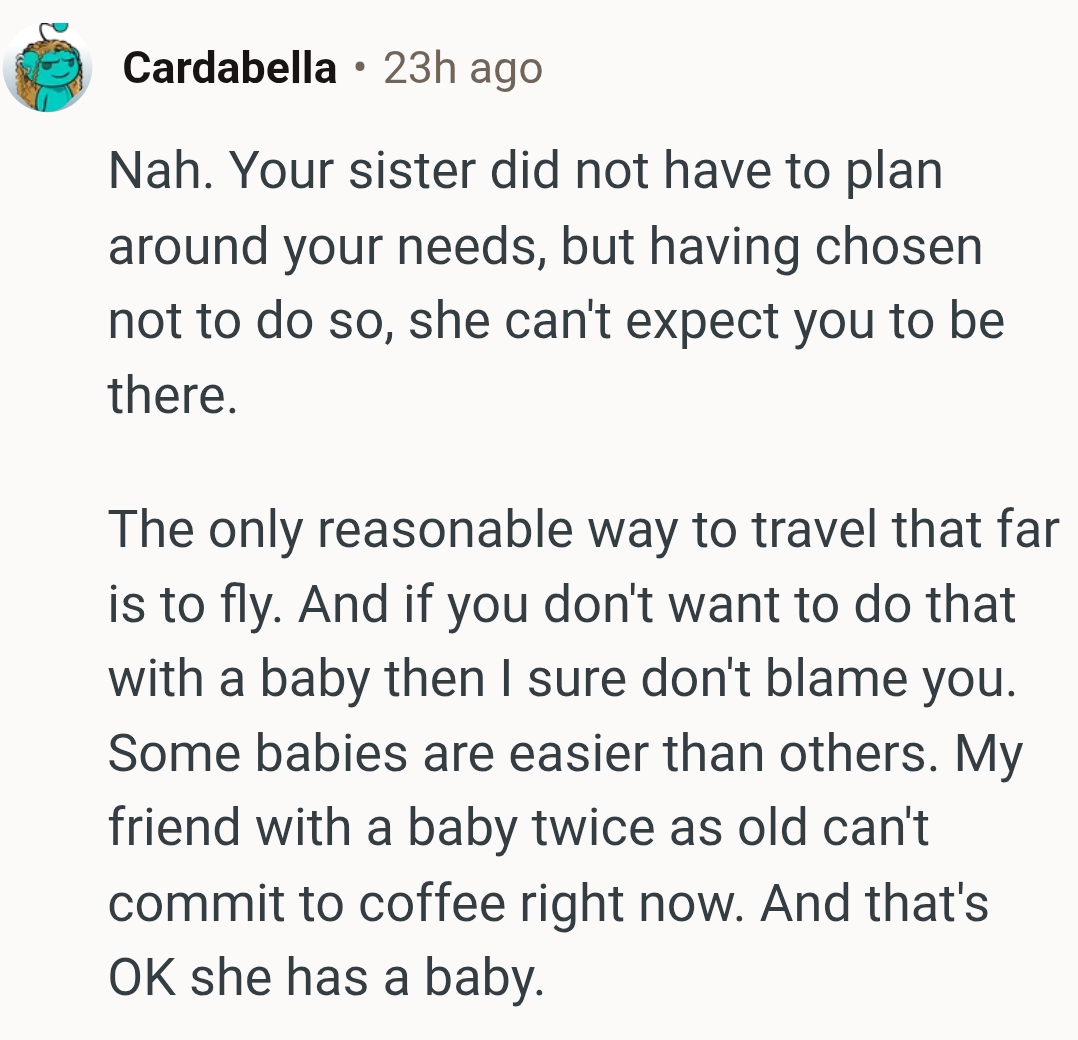This screenshot has height=1040, width=1078.
Task: Click the line "around your needs, but having chosen"
Action: point(545,246)
